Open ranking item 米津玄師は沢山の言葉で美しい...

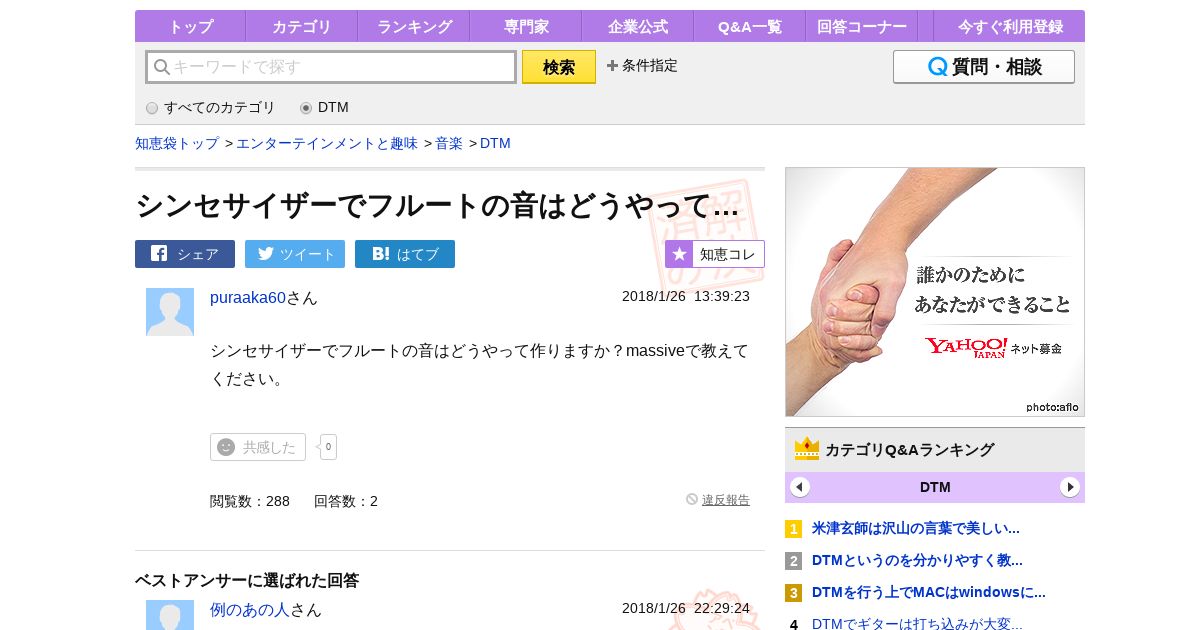[916, 528]
